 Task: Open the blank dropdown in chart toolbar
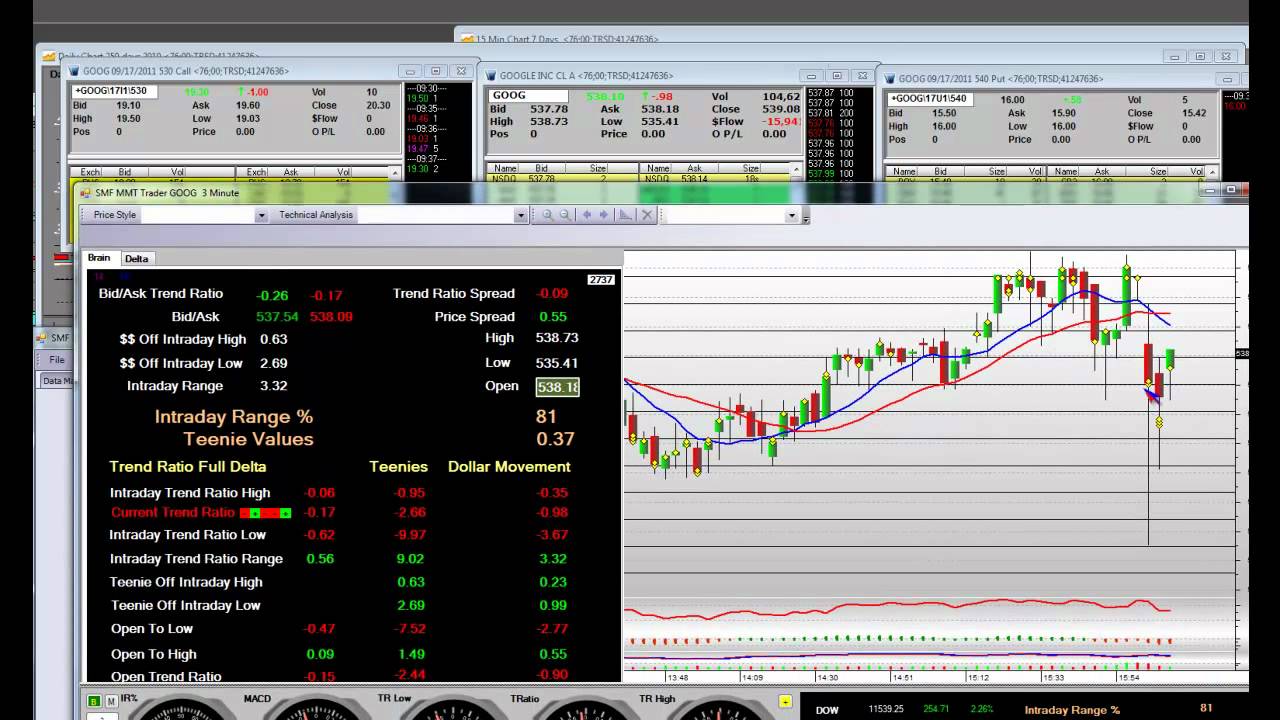click(x=791, y=215)
